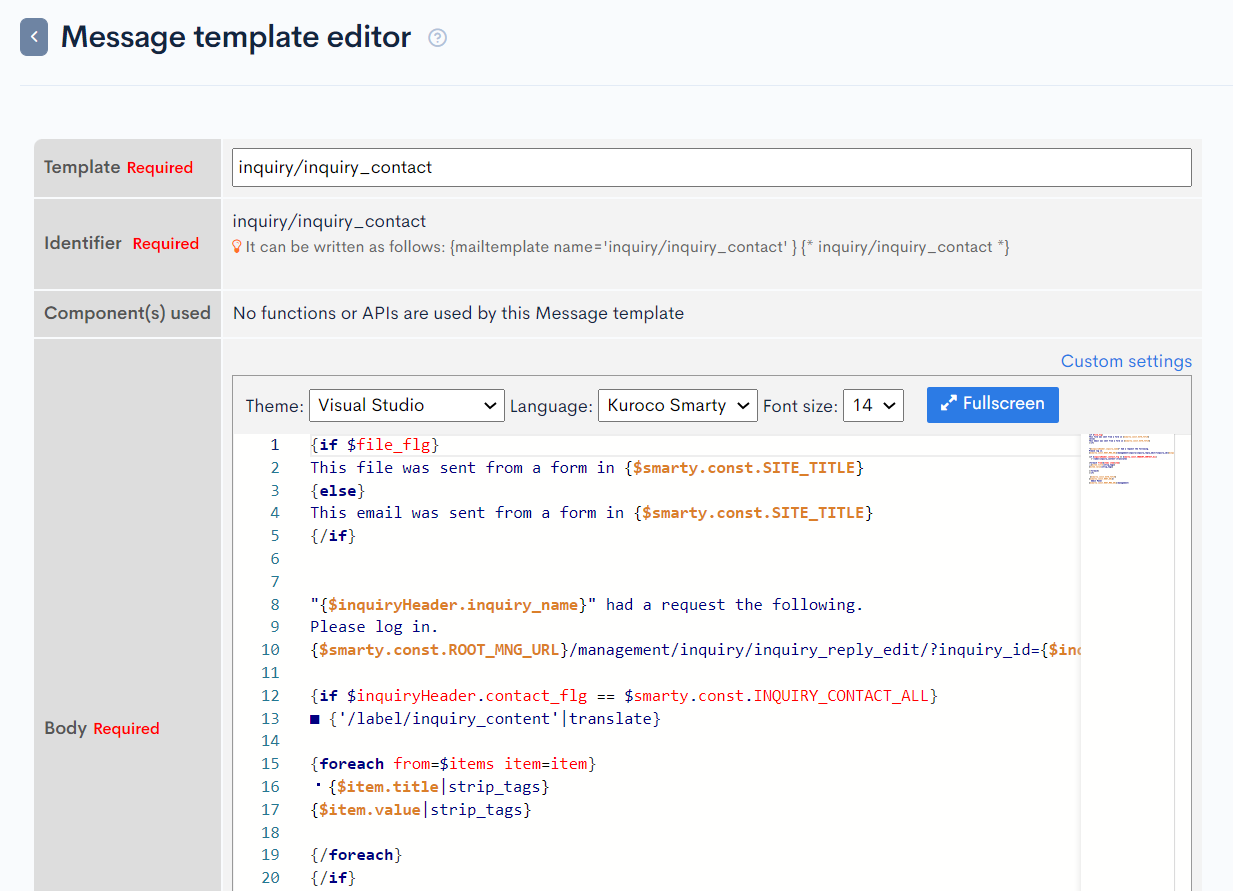Select the identifier text inquiry/inquiry_contact
Screen dimensions: 1233x891
(330, 221)
